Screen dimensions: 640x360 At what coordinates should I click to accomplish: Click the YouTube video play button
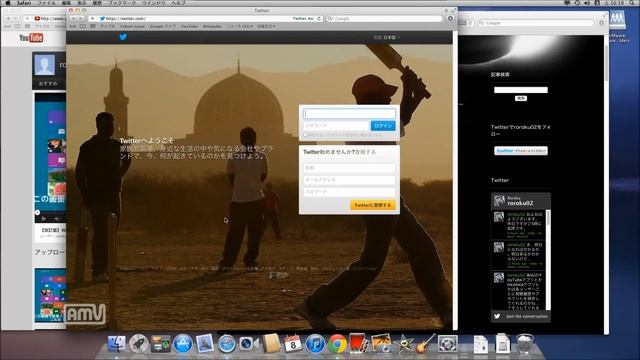click(x=44, y=219)
